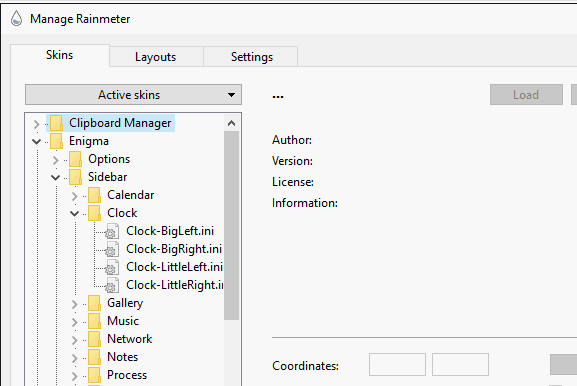Select the Options tree item label
This screenshot has height=386, width=577.
tap(109, 159)
